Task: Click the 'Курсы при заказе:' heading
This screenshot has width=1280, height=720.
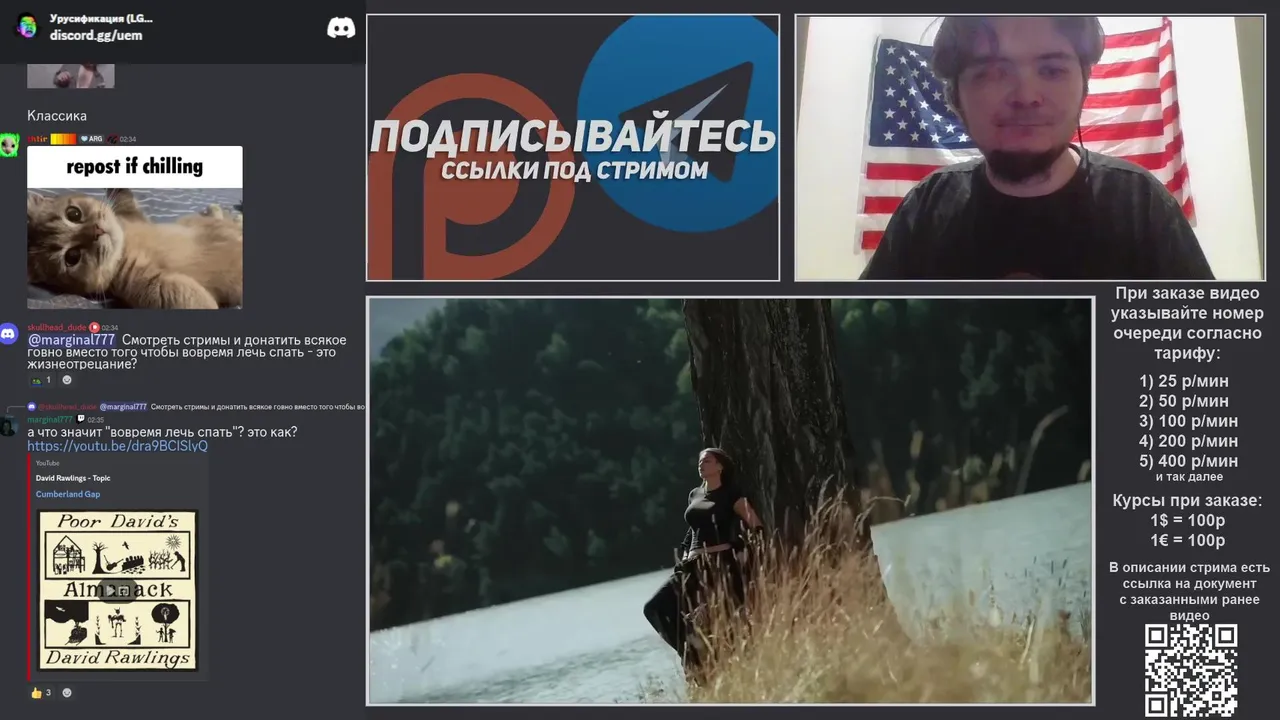Action: [x=1187, y=501]
